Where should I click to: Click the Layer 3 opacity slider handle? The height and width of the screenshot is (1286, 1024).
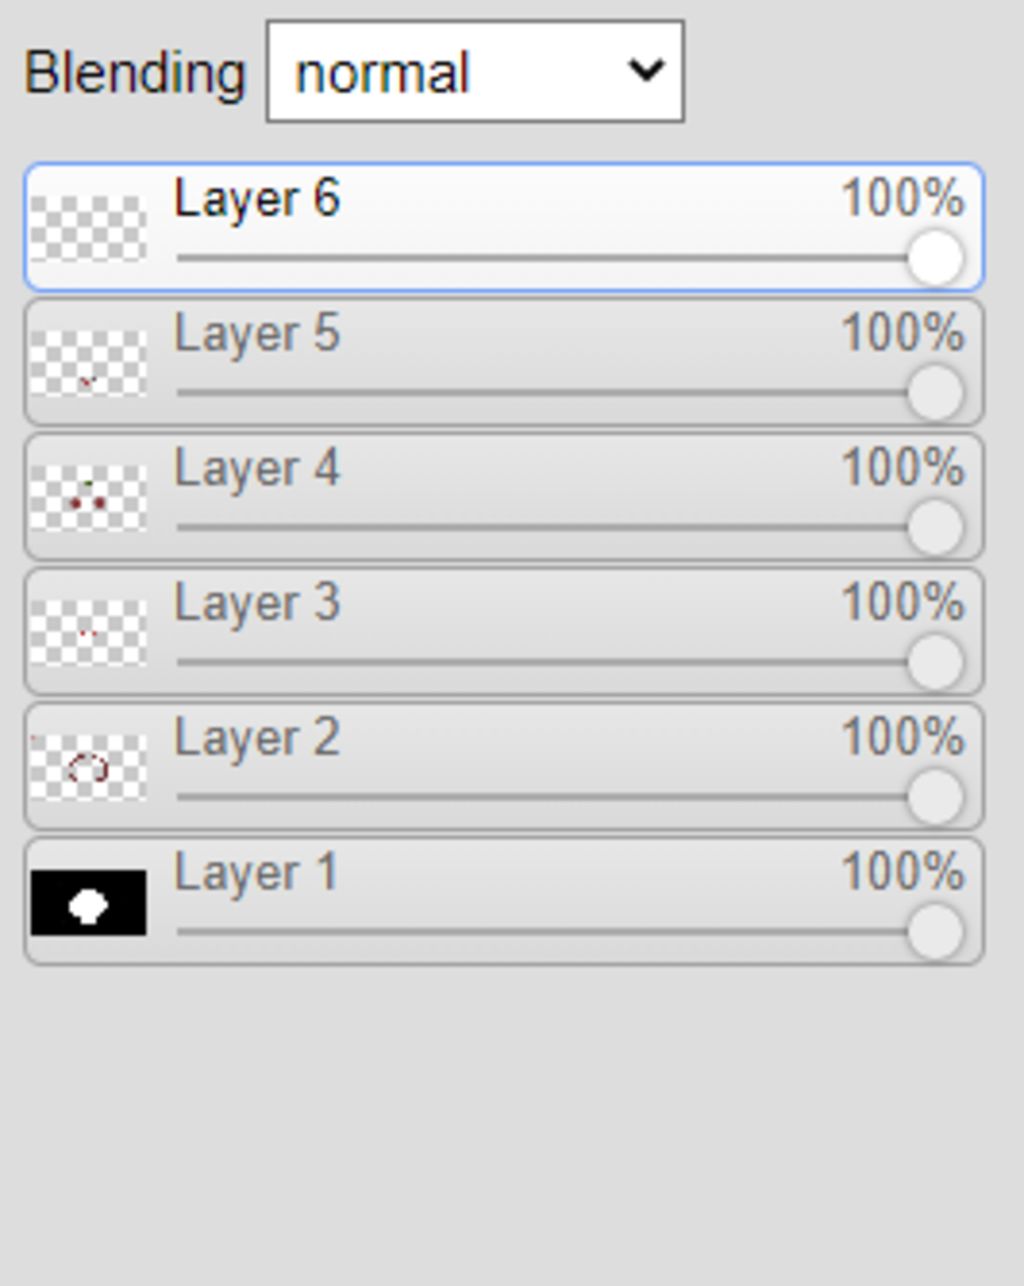(x=935, y=663)
